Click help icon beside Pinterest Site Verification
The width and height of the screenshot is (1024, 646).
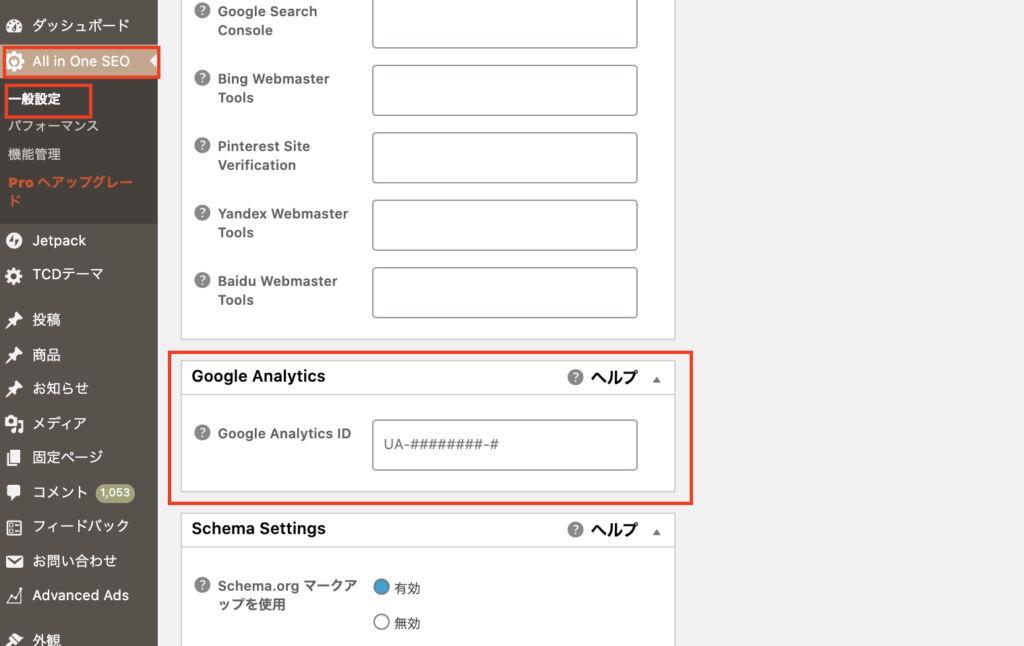[x=202, y=145]
